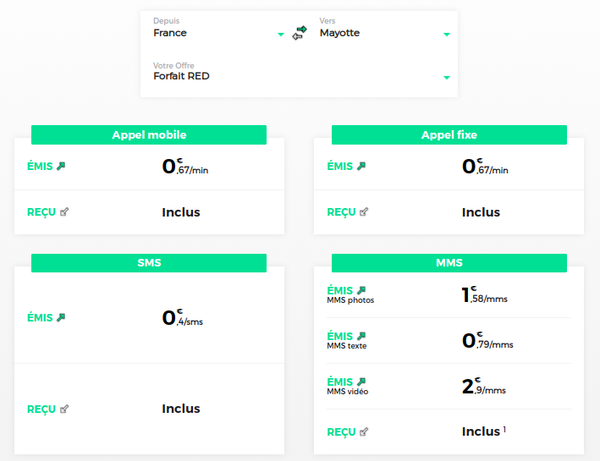
Task: Select the Appel mobile header tab
Action: coord(149,135)
